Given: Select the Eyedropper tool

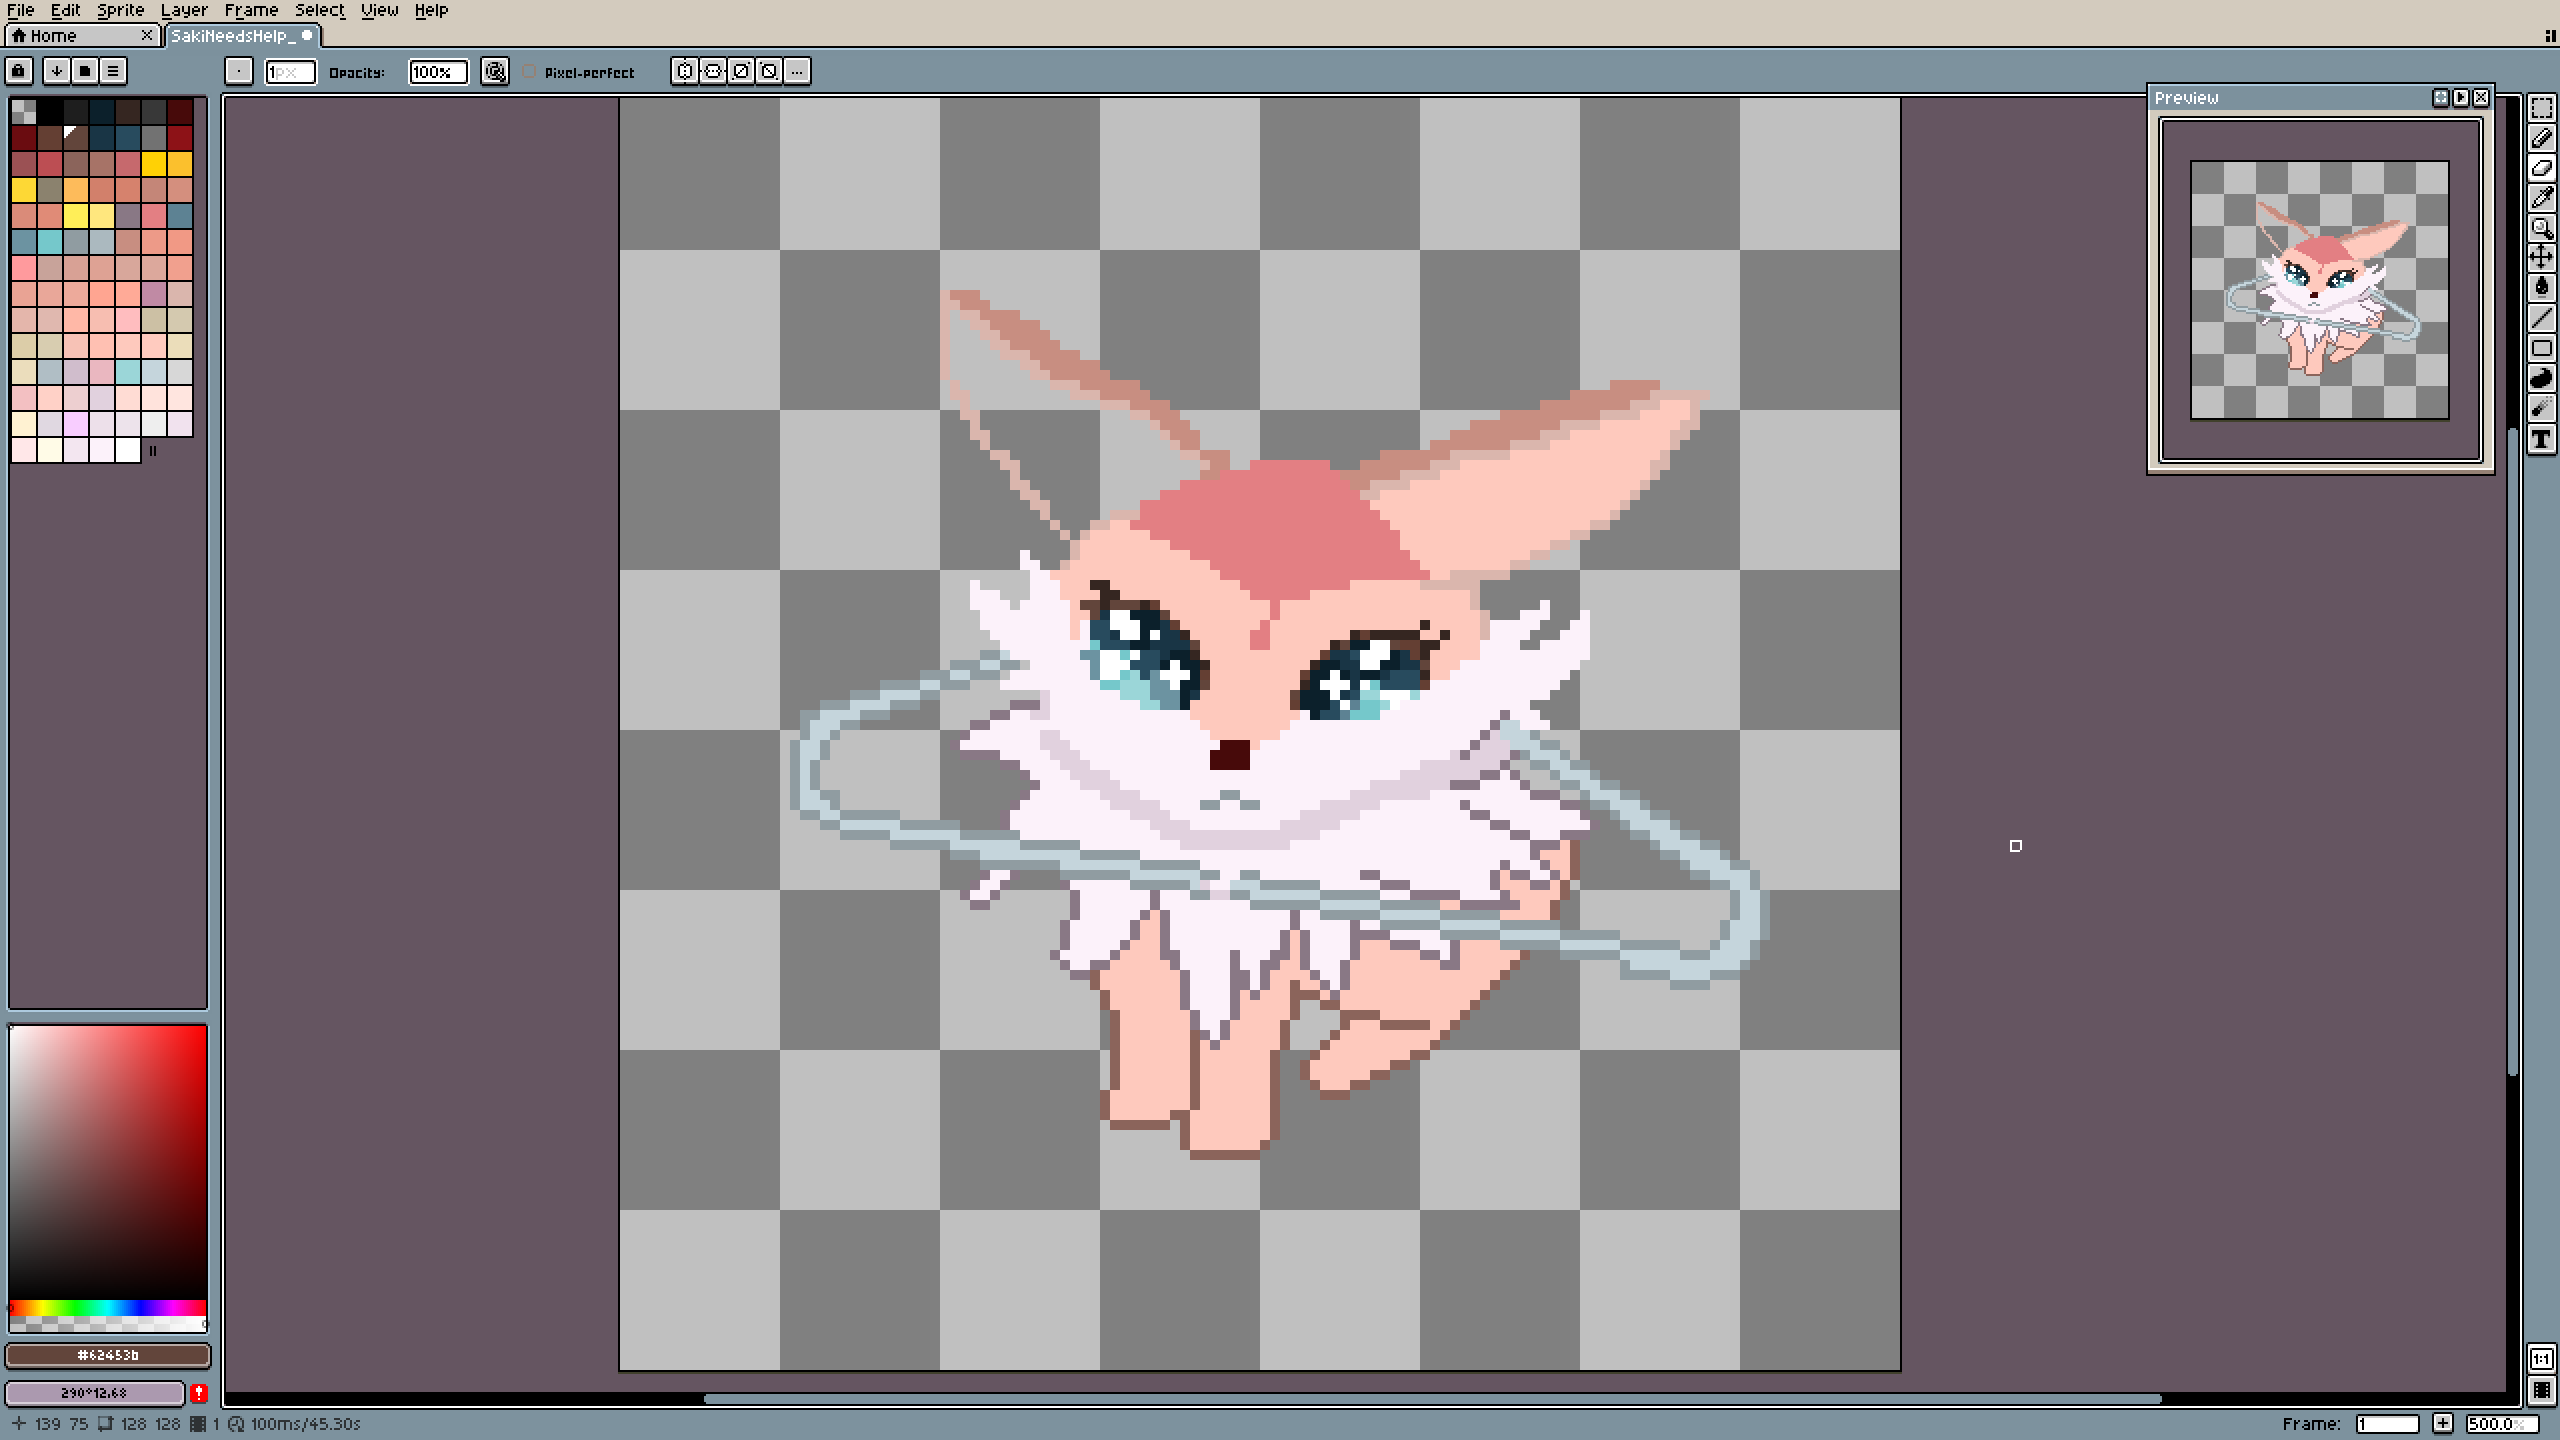Looking at the screenshot, I should point(2541,198).
